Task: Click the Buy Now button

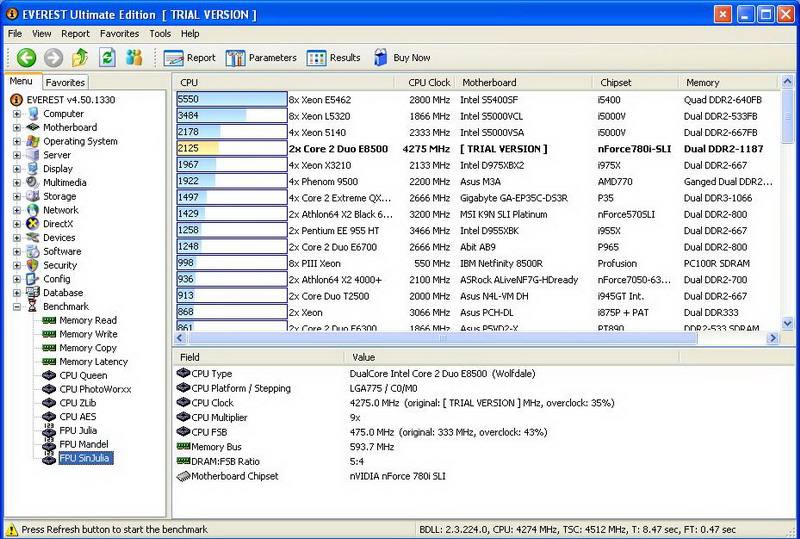Action: [402, 58]
